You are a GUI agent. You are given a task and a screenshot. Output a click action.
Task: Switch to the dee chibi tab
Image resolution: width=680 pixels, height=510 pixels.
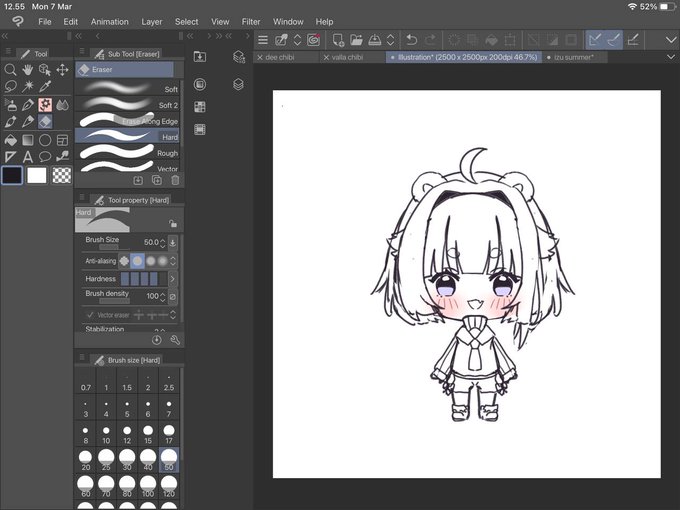tap(286, 57)
